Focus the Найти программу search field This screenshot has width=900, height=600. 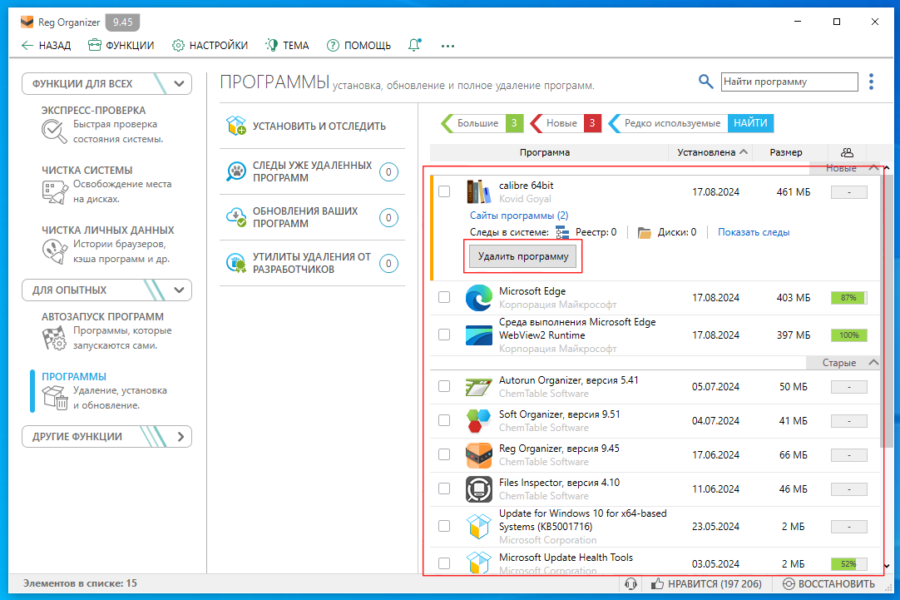pyautogui.click(x=789, y=82)
